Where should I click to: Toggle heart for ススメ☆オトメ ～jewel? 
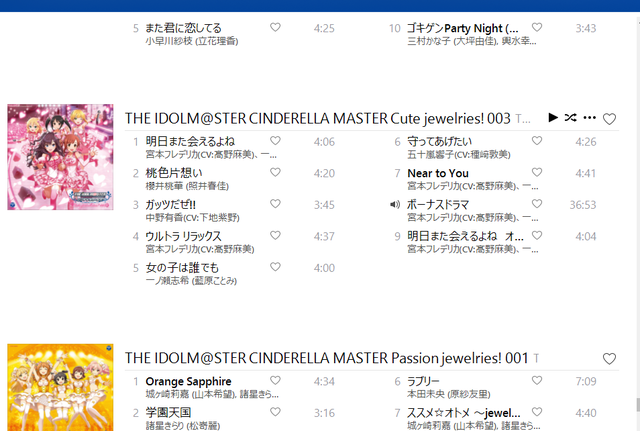click(x=537, y=411)
